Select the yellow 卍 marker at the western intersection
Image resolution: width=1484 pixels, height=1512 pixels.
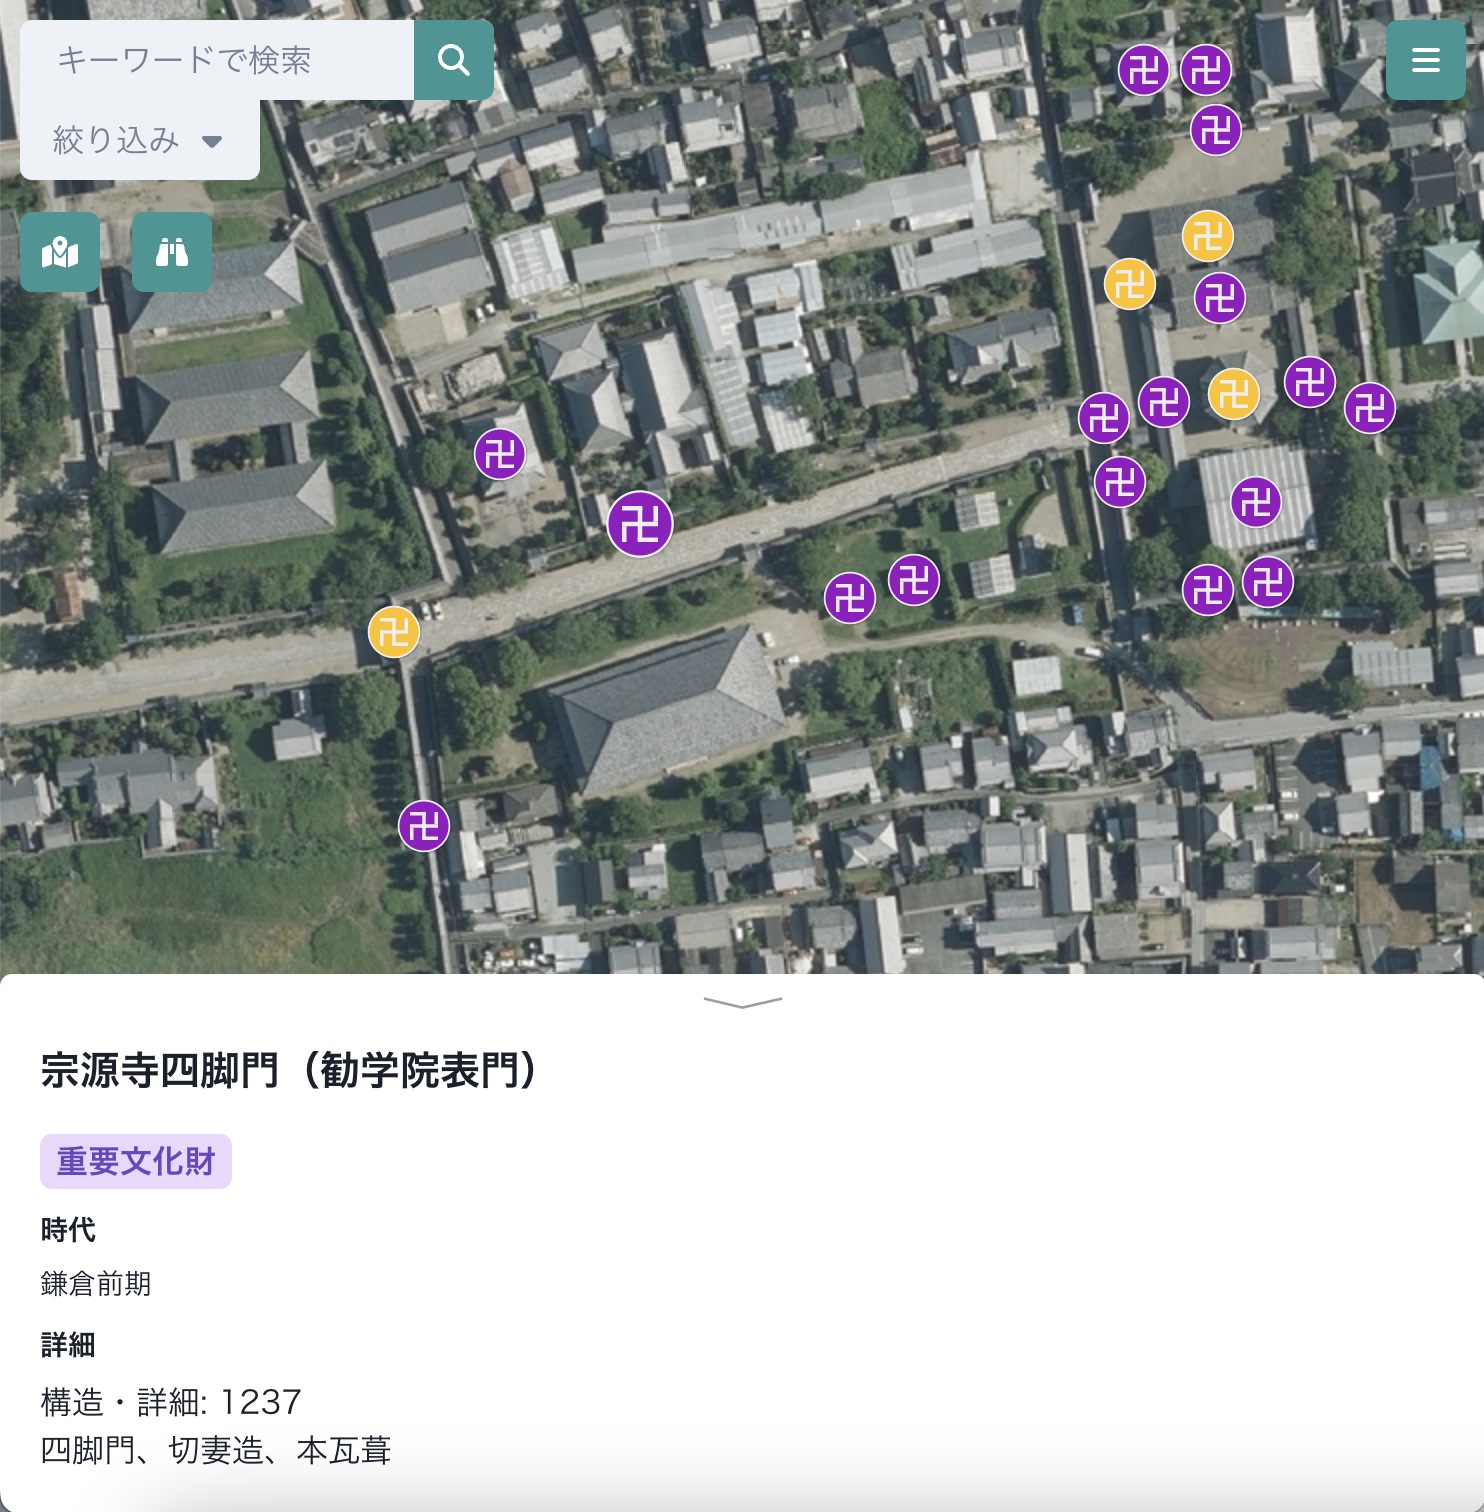click(393, 632)
